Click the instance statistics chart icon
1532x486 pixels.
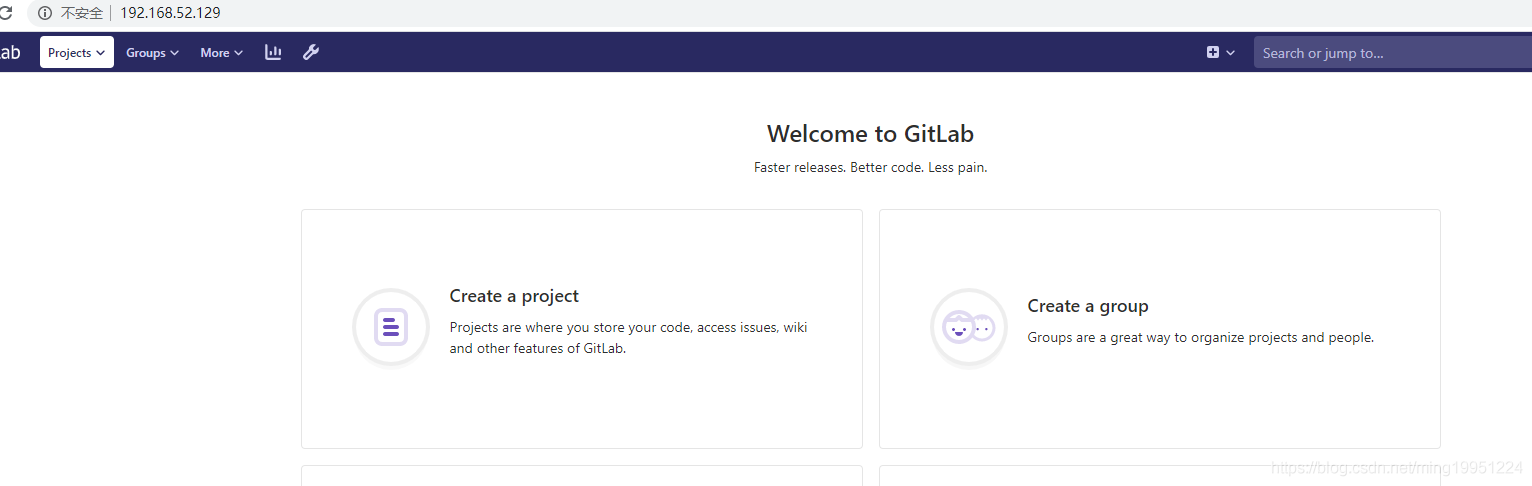[x=273, y=52]
